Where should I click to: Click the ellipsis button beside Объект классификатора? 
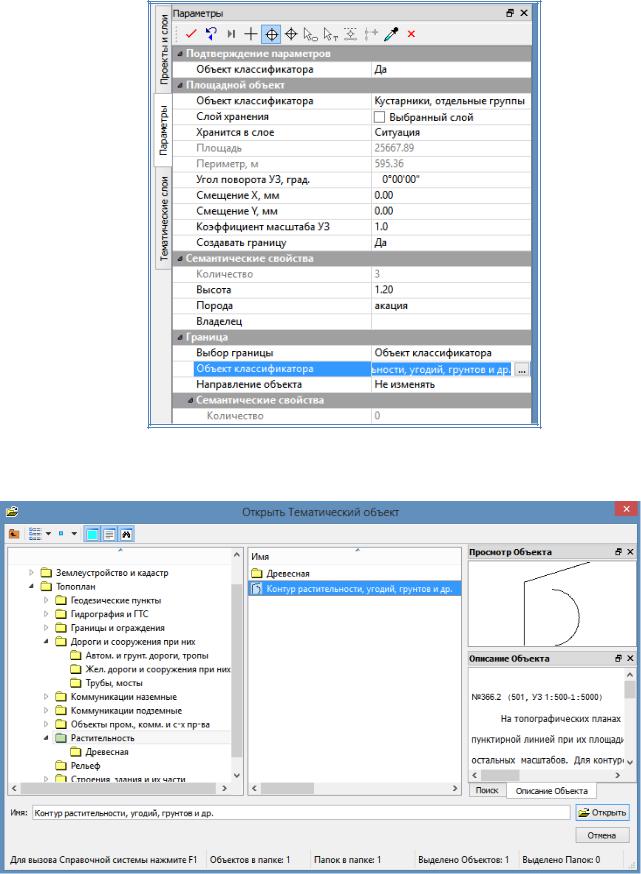522,370
